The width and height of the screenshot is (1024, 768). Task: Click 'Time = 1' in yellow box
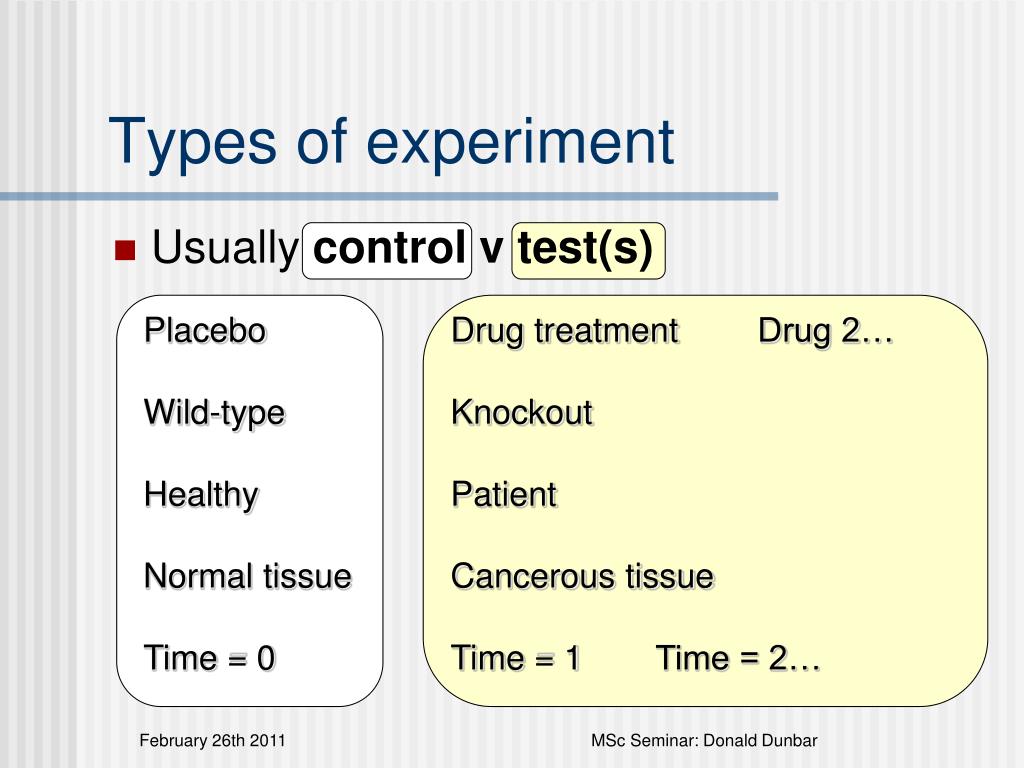coord(516,658)
